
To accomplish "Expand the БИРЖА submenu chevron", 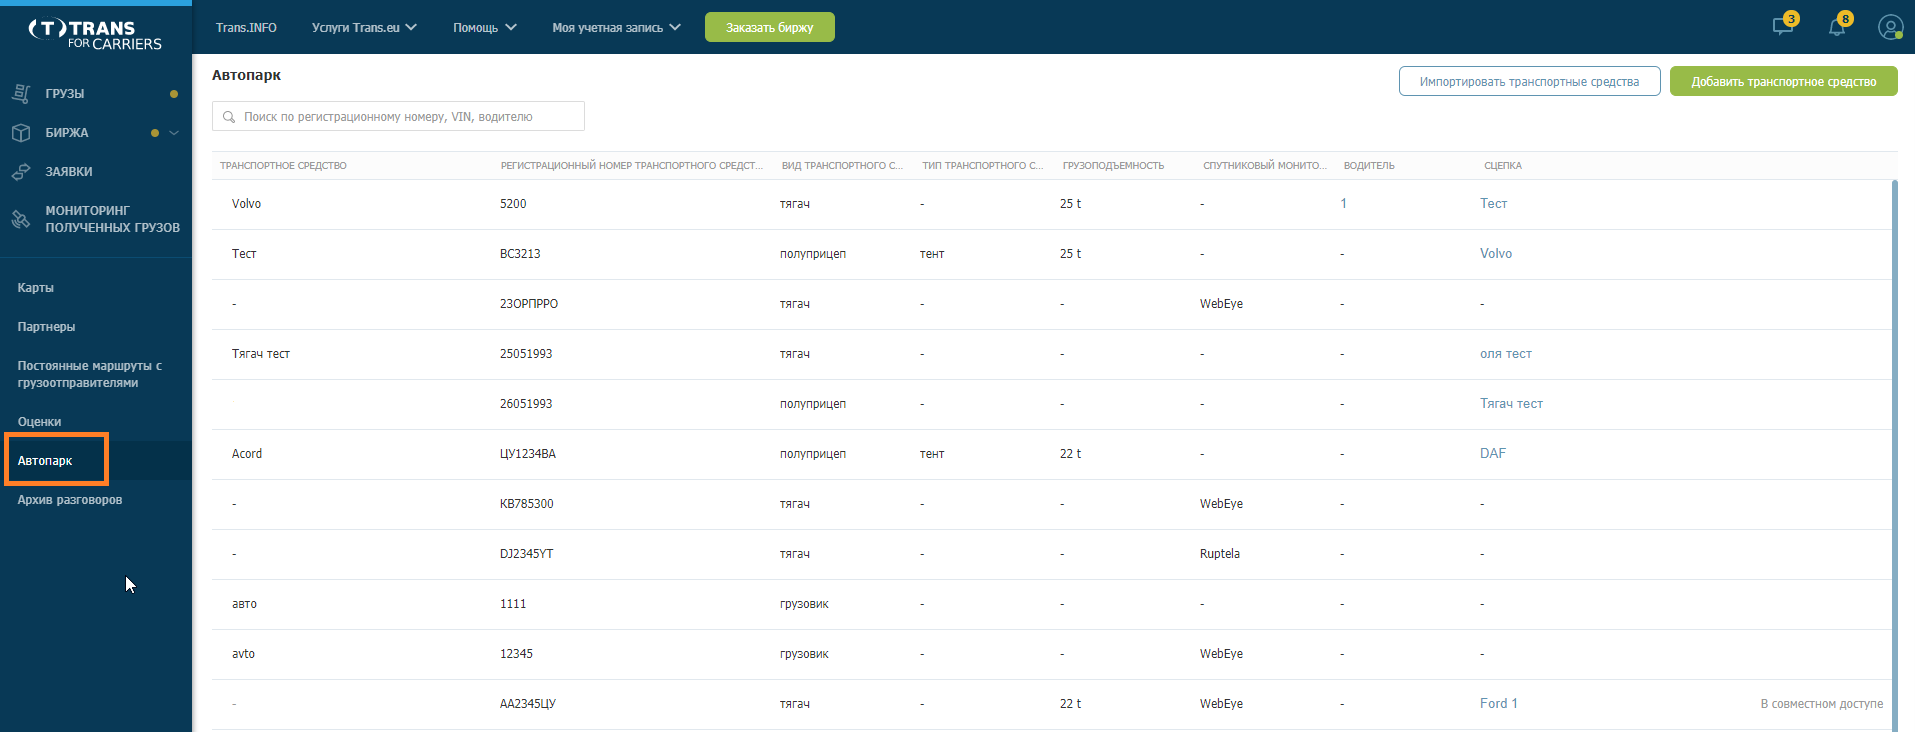I will pos(174,132).
